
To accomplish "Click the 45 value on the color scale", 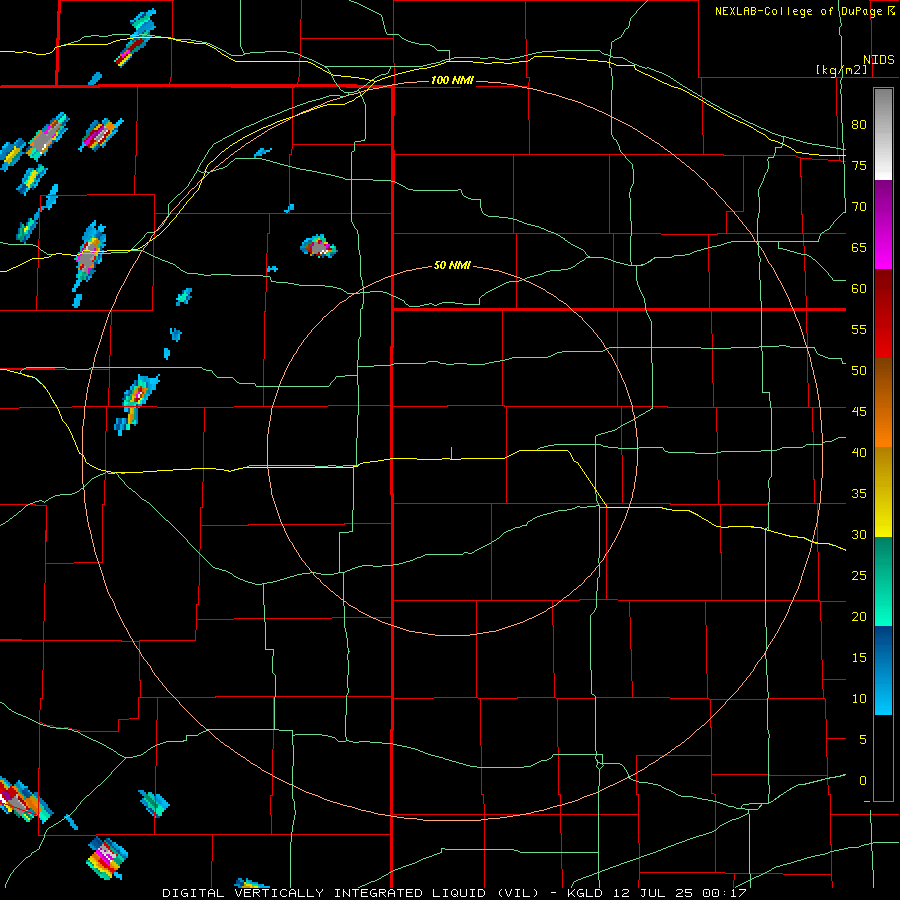I will [x=859, y=412].
